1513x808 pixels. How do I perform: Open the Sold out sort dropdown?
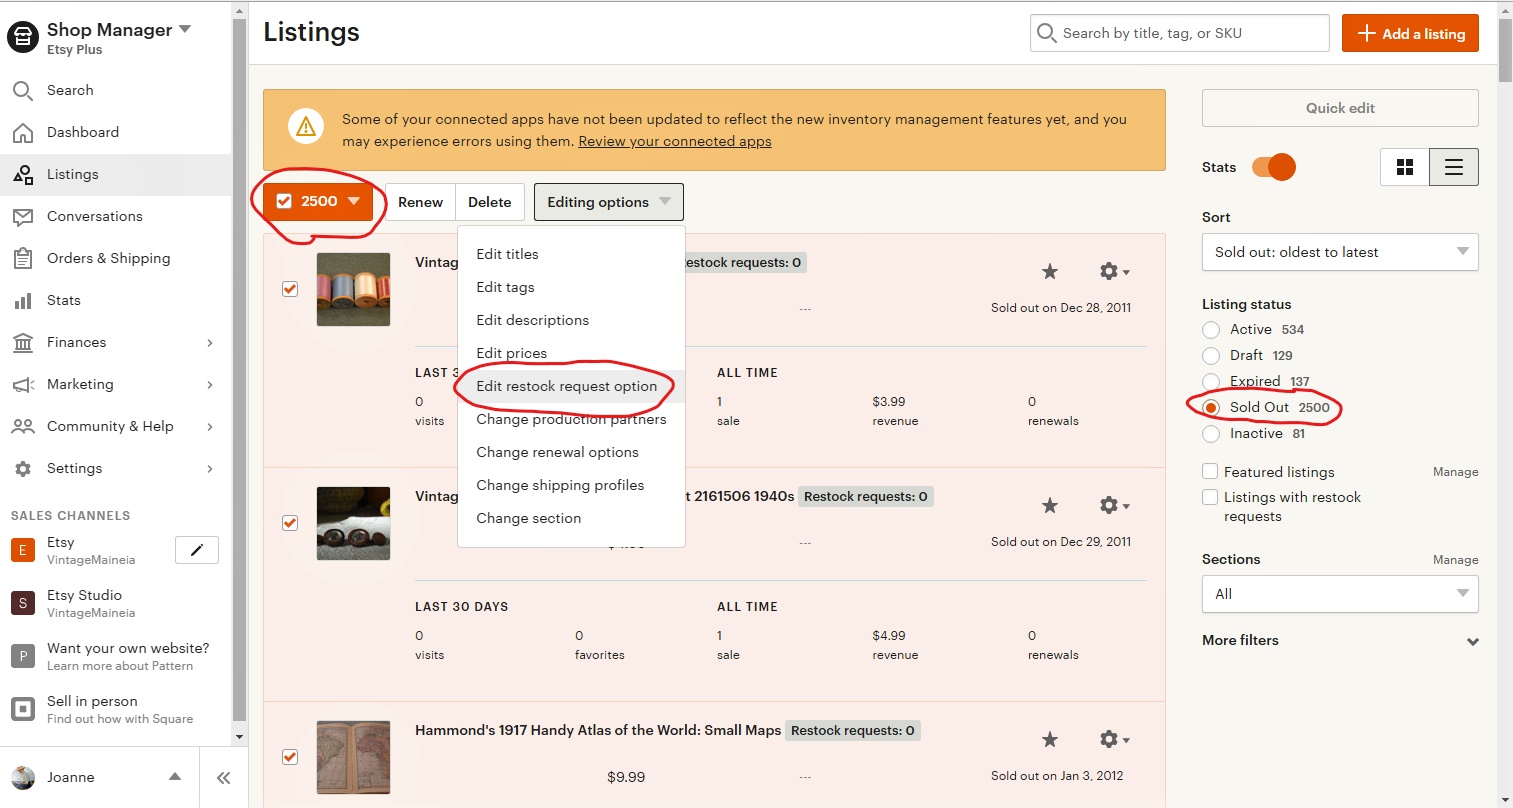[x=1339, y=252]
